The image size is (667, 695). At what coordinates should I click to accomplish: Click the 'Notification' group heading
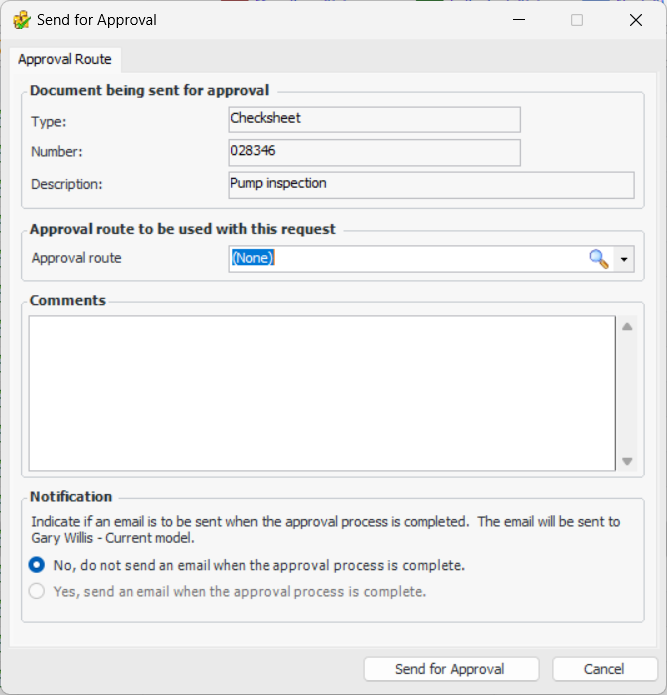click(x=71, y=497)
